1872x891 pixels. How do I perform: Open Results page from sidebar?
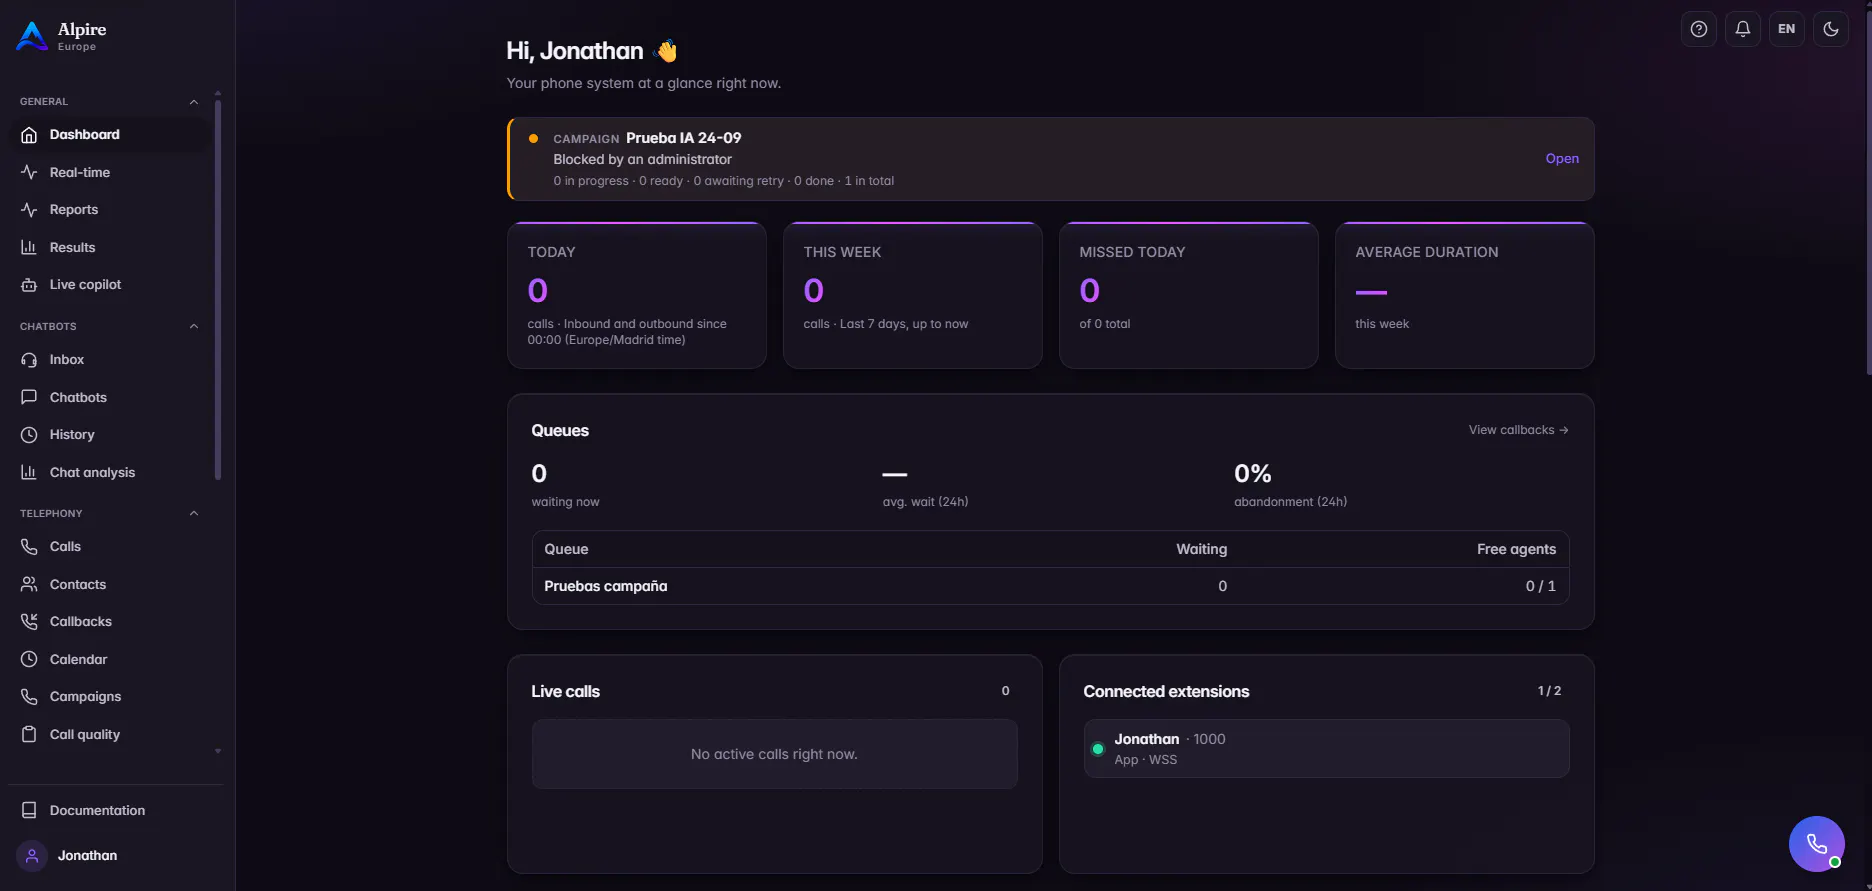(110, 247)
